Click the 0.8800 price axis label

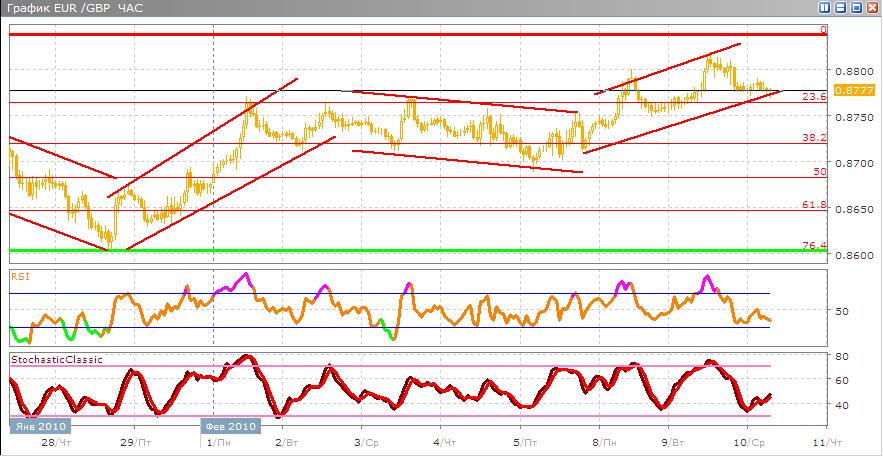point(851,72)
